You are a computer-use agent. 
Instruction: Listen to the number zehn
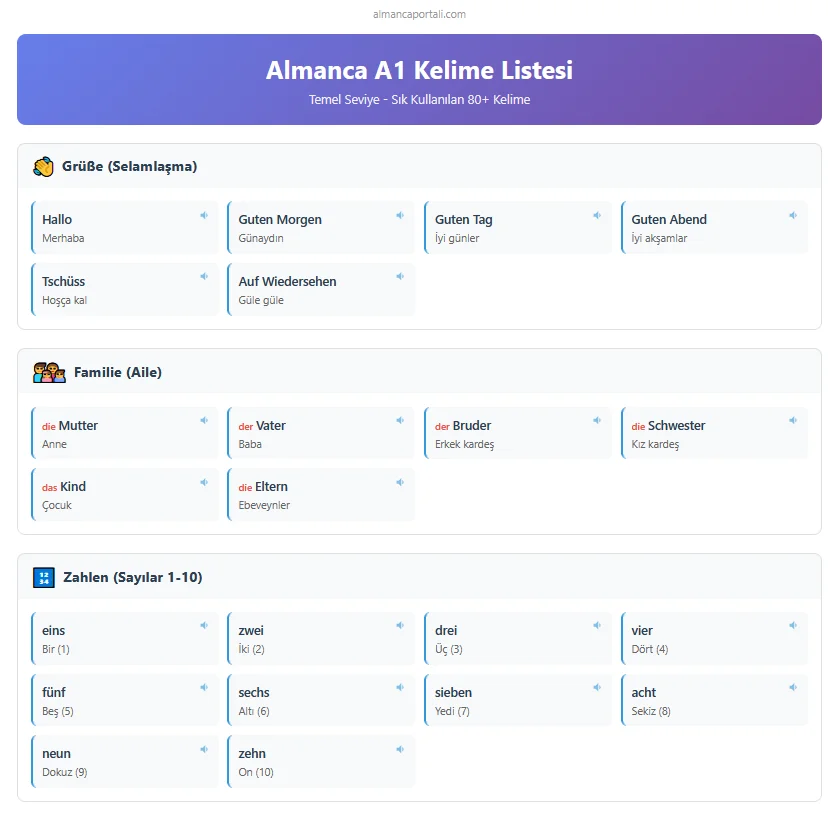400,749
